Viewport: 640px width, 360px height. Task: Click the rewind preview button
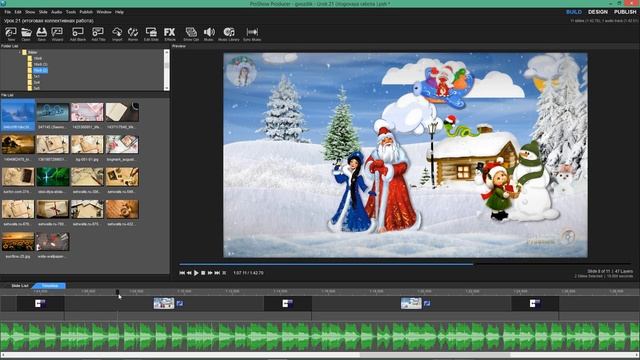[x=189, y=273]
